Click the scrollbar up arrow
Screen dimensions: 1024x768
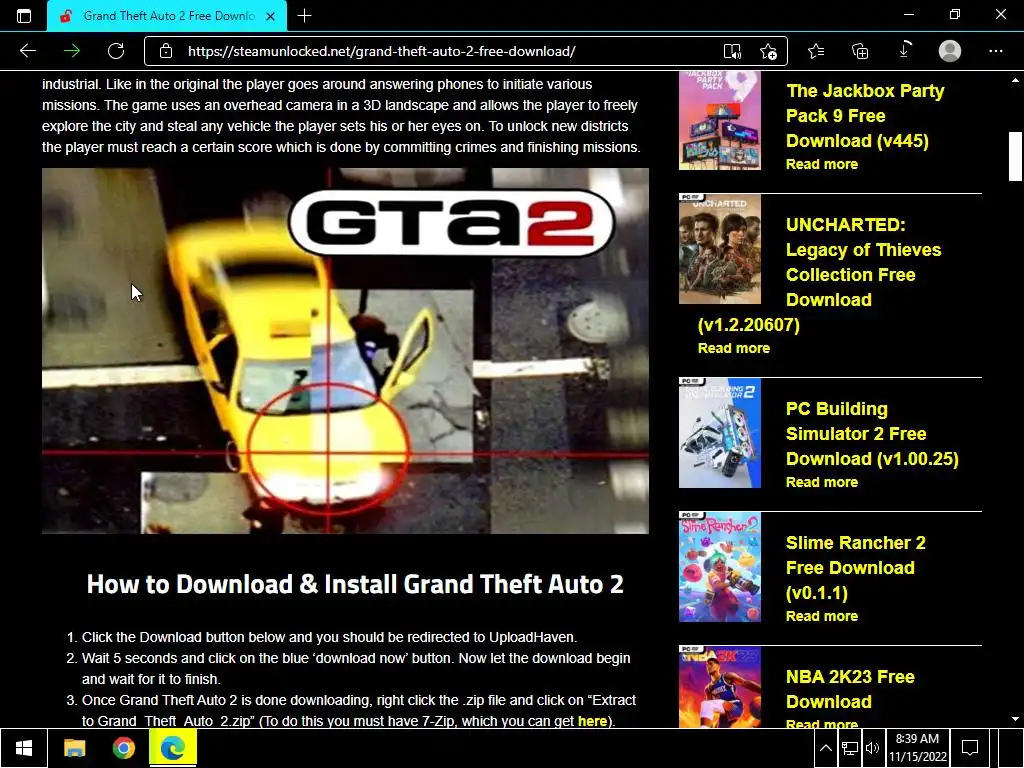click(x=1015, y=80)
